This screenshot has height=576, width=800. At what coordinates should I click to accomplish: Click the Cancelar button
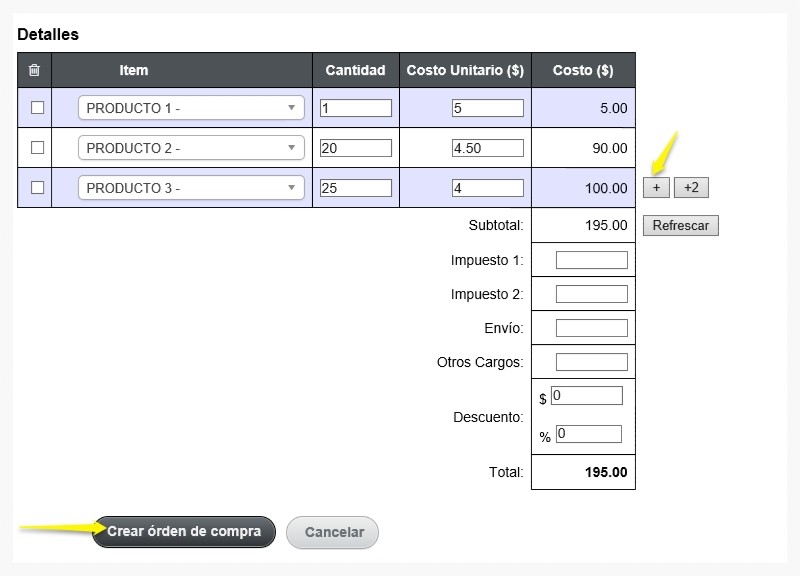coord(333,532)
